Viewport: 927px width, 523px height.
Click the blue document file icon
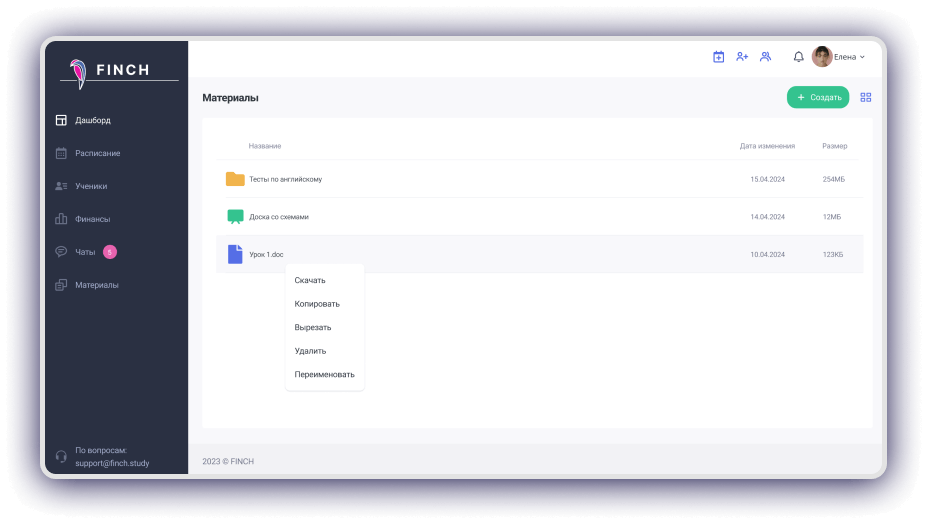(x=235, y=254)
